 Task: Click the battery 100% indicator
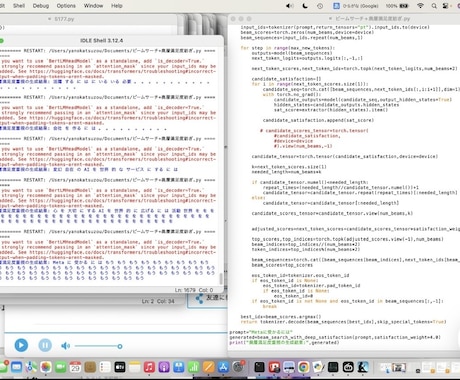(397, 6)
